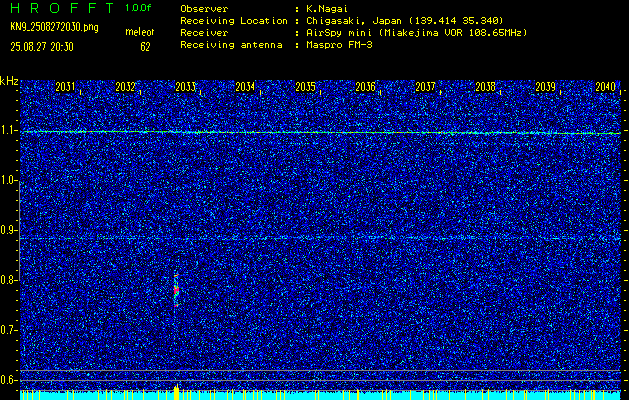Click the 1.0 kHz axis label
629x400 pixels.
[x=7, y=181]
